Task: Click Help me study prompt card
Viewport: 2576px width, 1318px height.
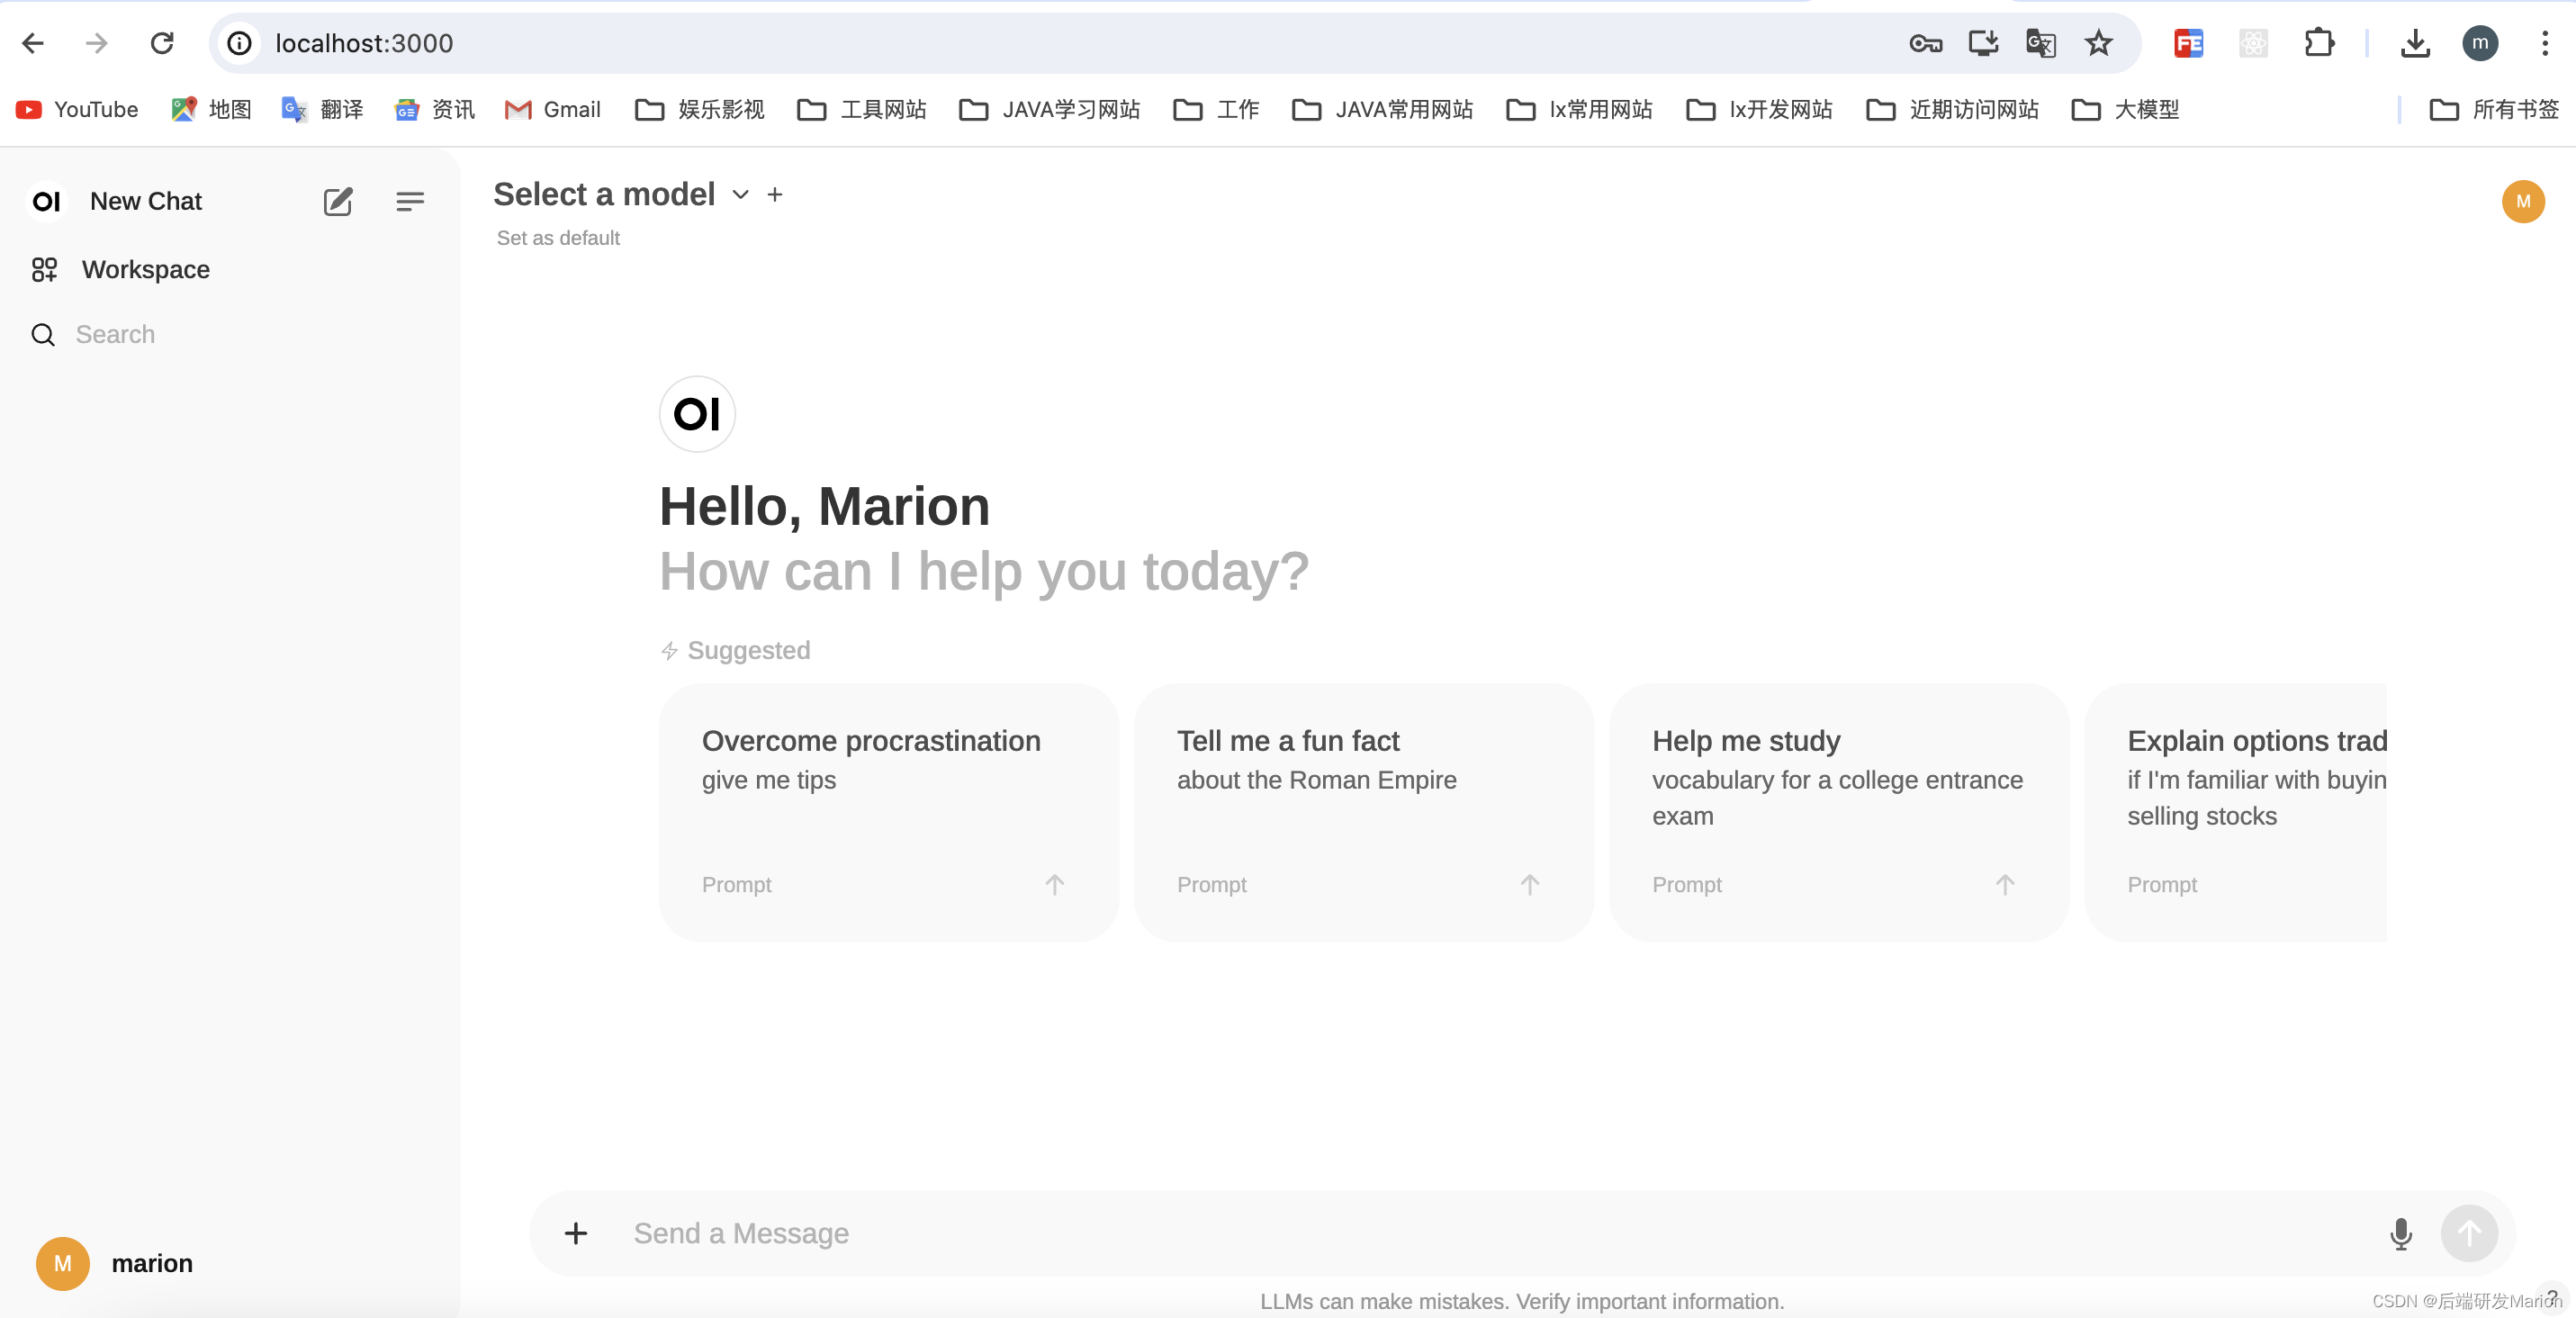Action: pos(1838,811)
